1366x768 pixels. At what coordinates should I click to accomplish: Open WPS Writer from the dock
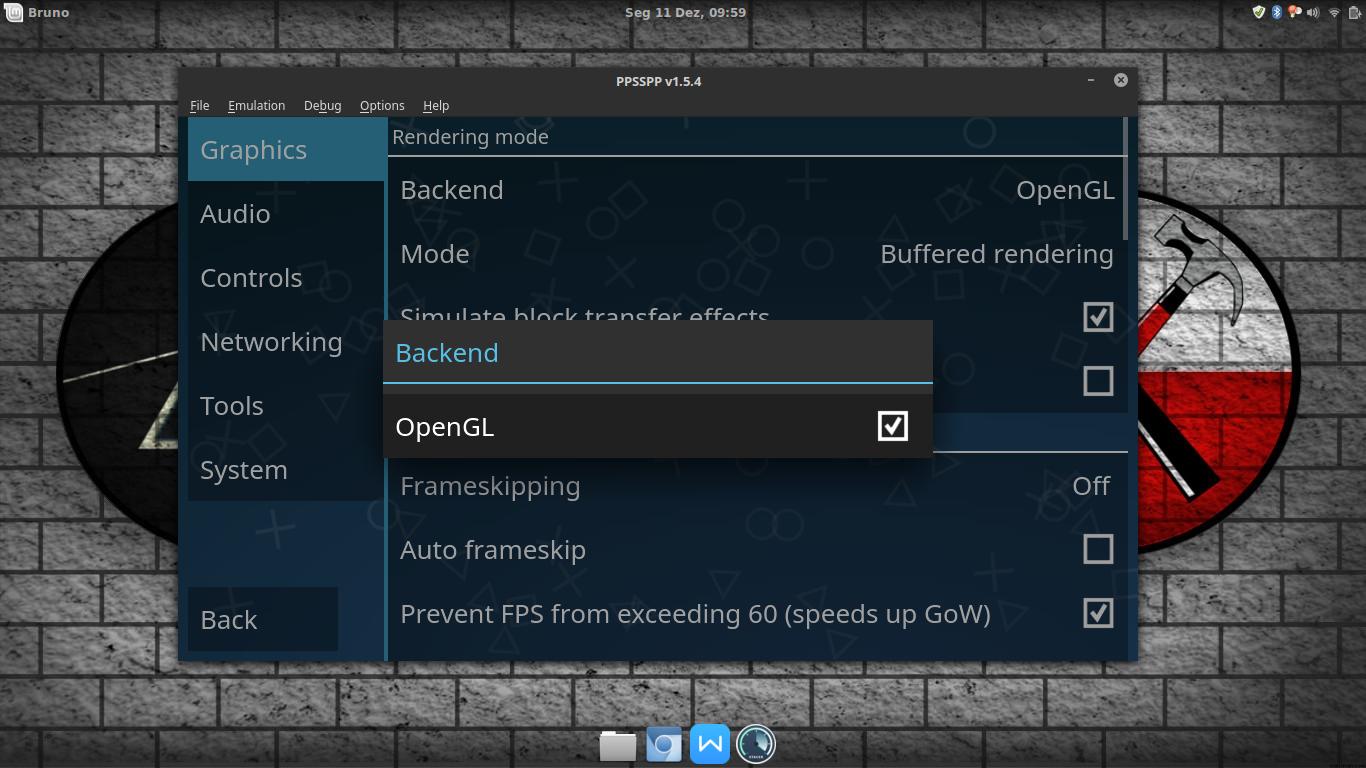click(x=710, y=744)
